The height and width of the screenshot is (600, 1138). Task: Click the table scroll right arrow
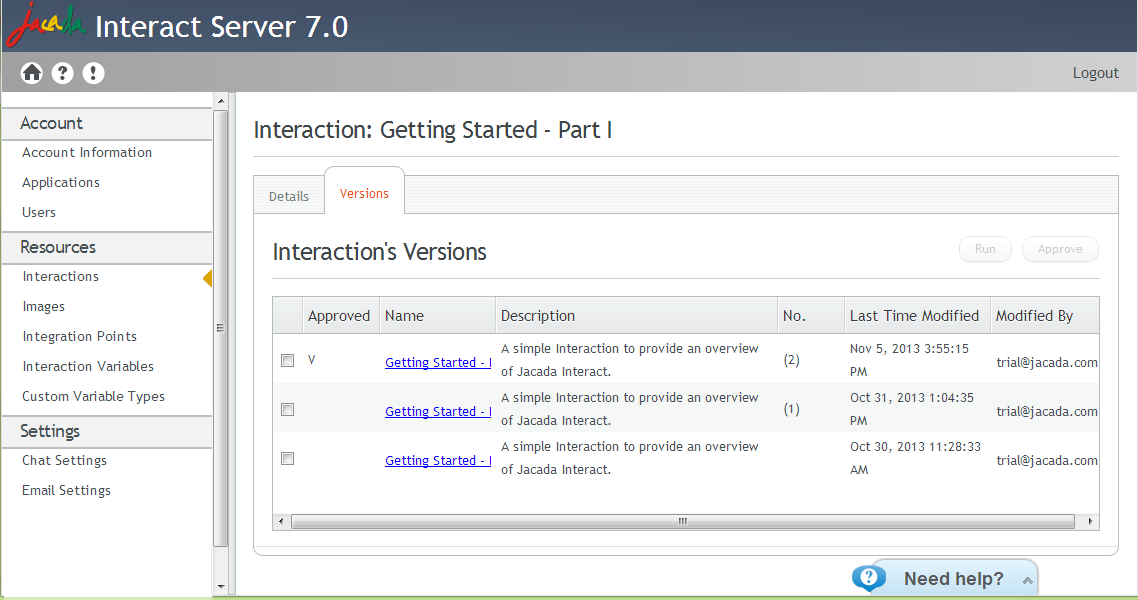[1090, 522]
